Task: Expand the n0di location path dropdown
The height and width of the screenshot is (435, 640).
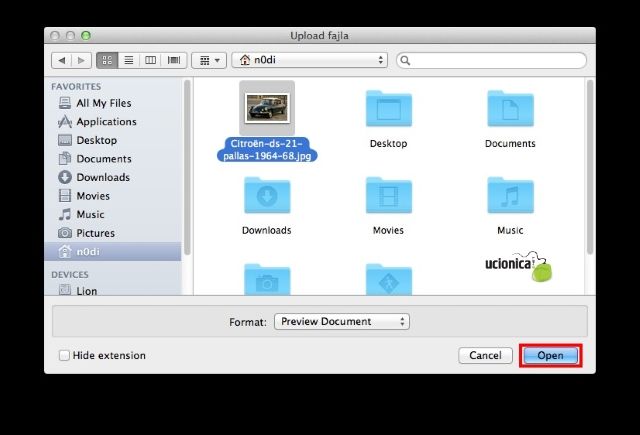Action: [x=310, y=60]
